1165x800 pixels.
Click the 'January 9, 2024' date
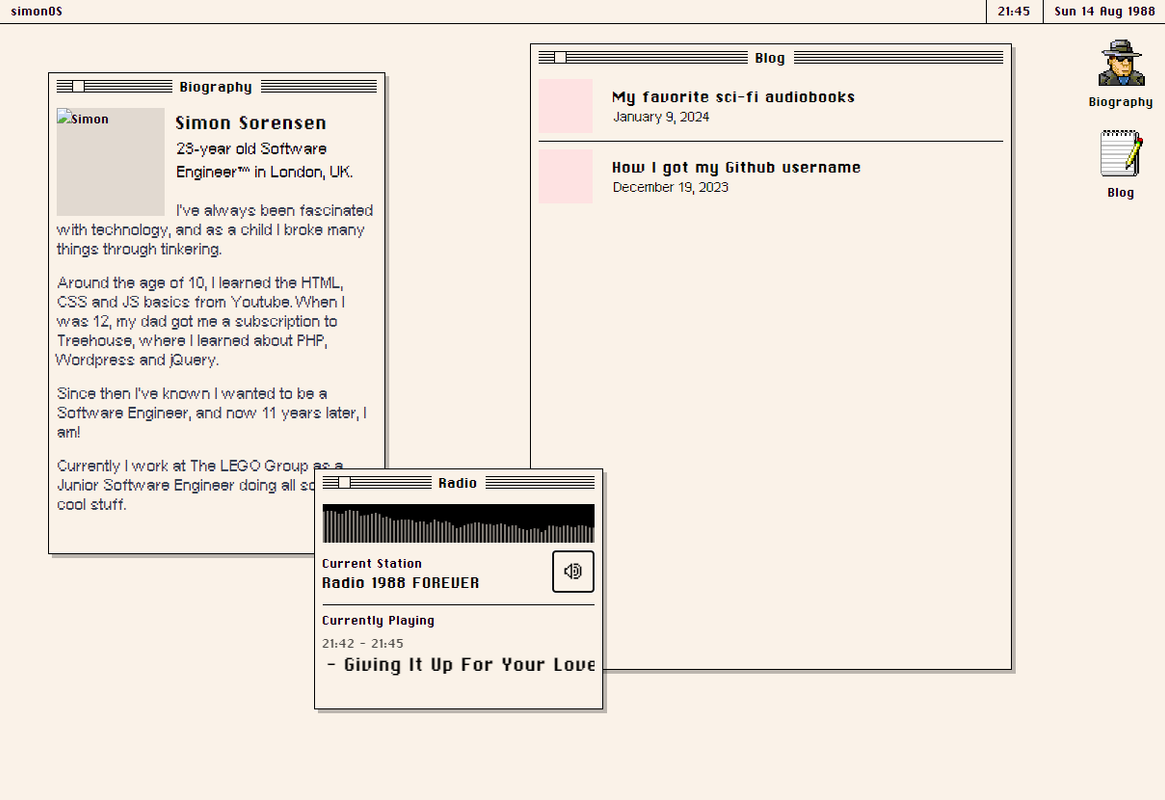pos(661,117)
